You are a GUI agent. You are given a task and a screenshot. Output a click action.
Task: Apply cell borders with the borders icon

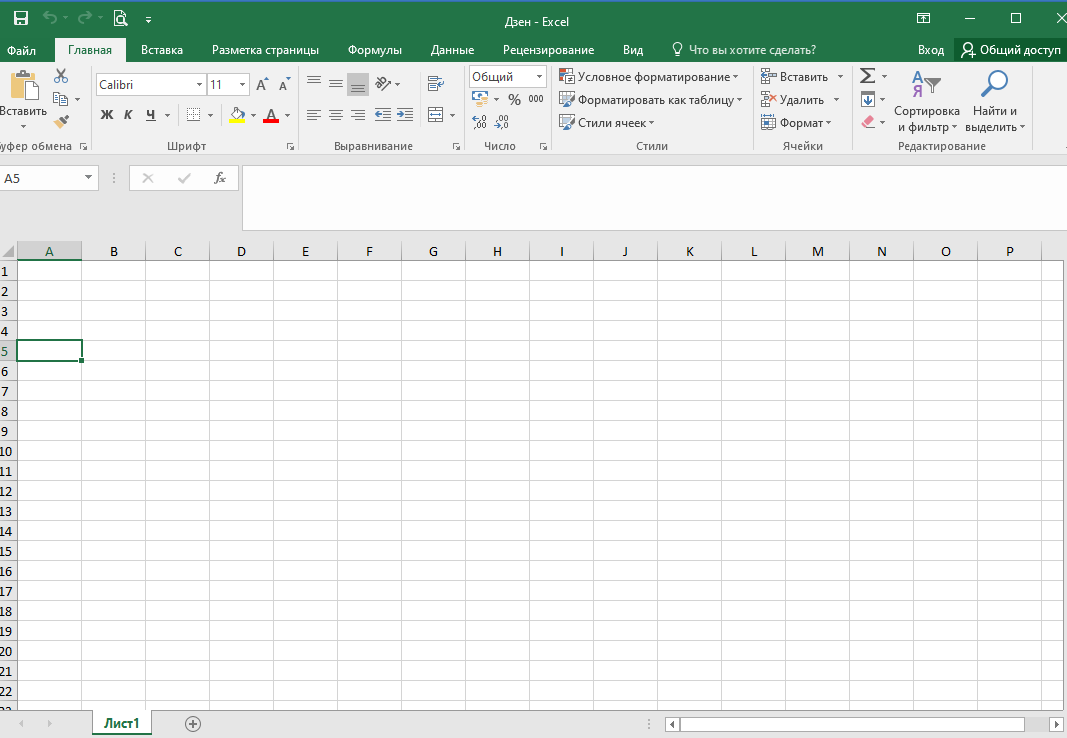tap(194, 115)
